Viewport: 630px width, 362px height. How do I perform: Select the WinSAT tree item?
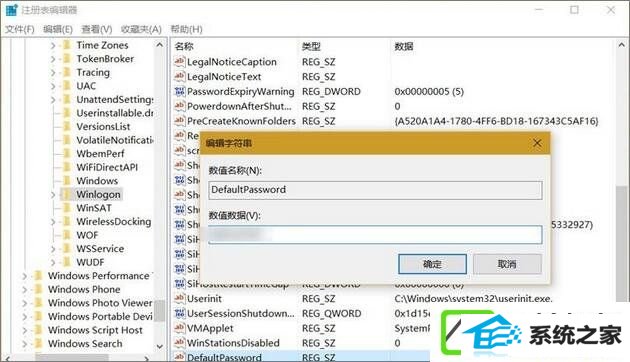94,208
